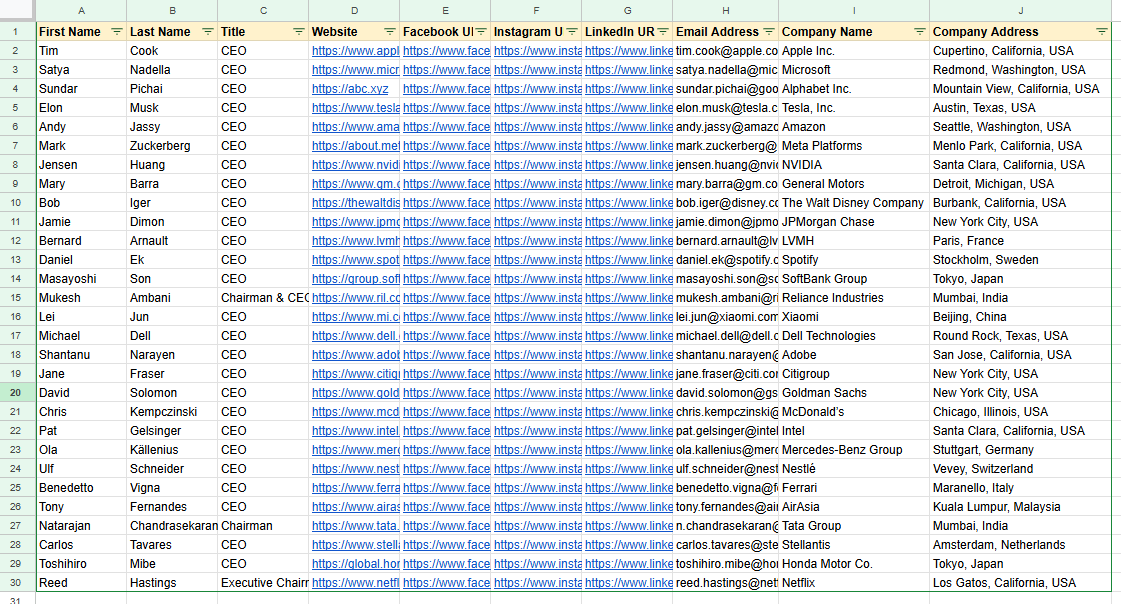
Task: Open Toshihiro Mibe's global.honda website link
Action: pyautogui.click(x=355, y=564)
